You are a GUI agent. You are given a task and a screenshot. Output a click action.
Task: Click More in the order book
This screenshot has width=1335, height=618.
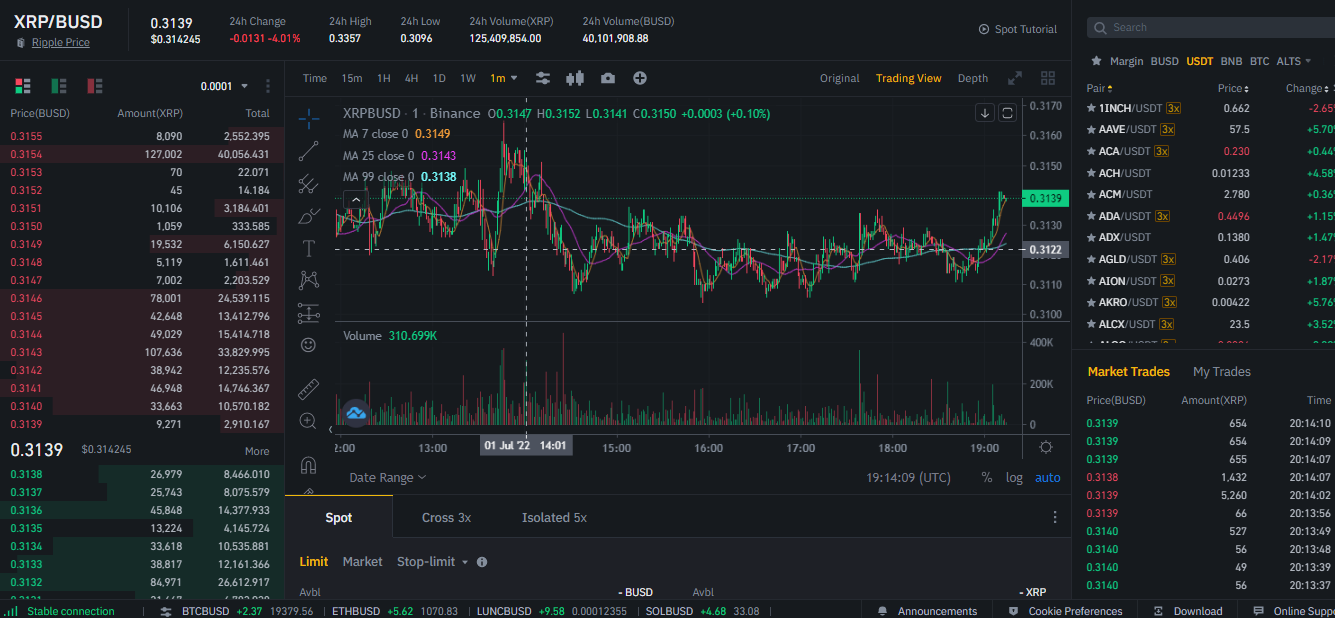point(257,451)
